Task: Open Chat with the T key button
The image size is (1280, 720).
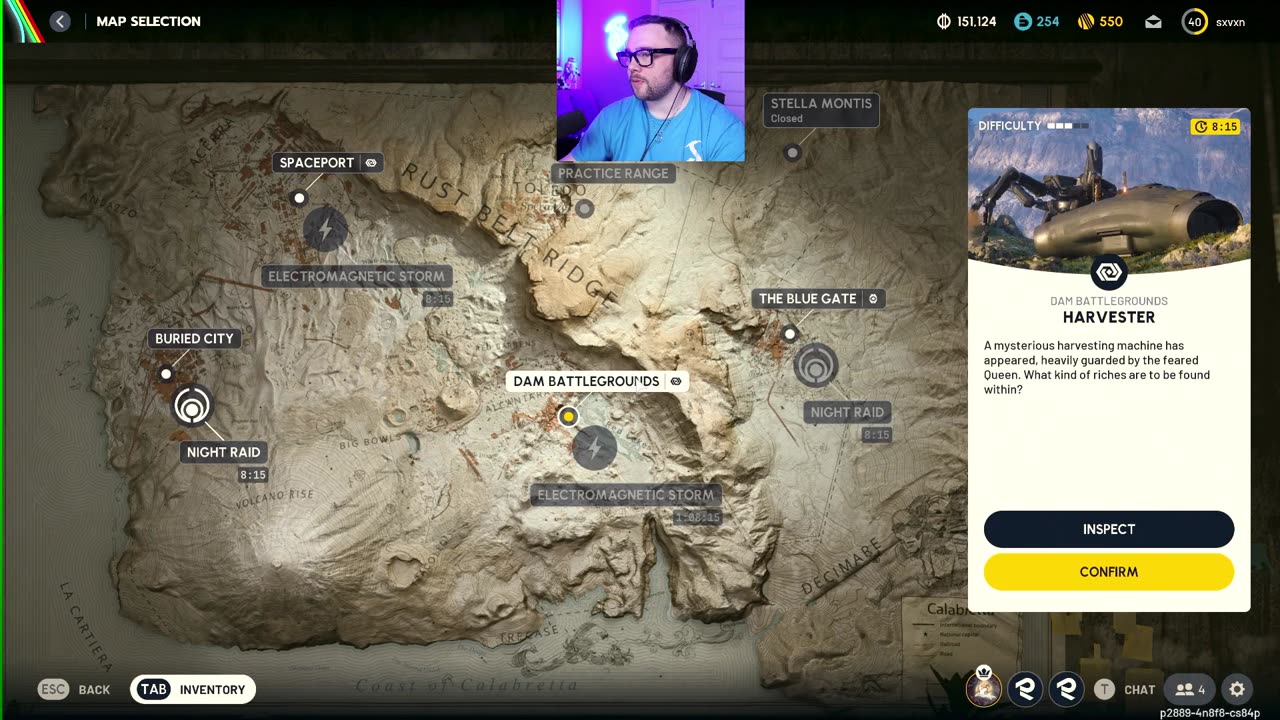Action: tap(1125, 689)
